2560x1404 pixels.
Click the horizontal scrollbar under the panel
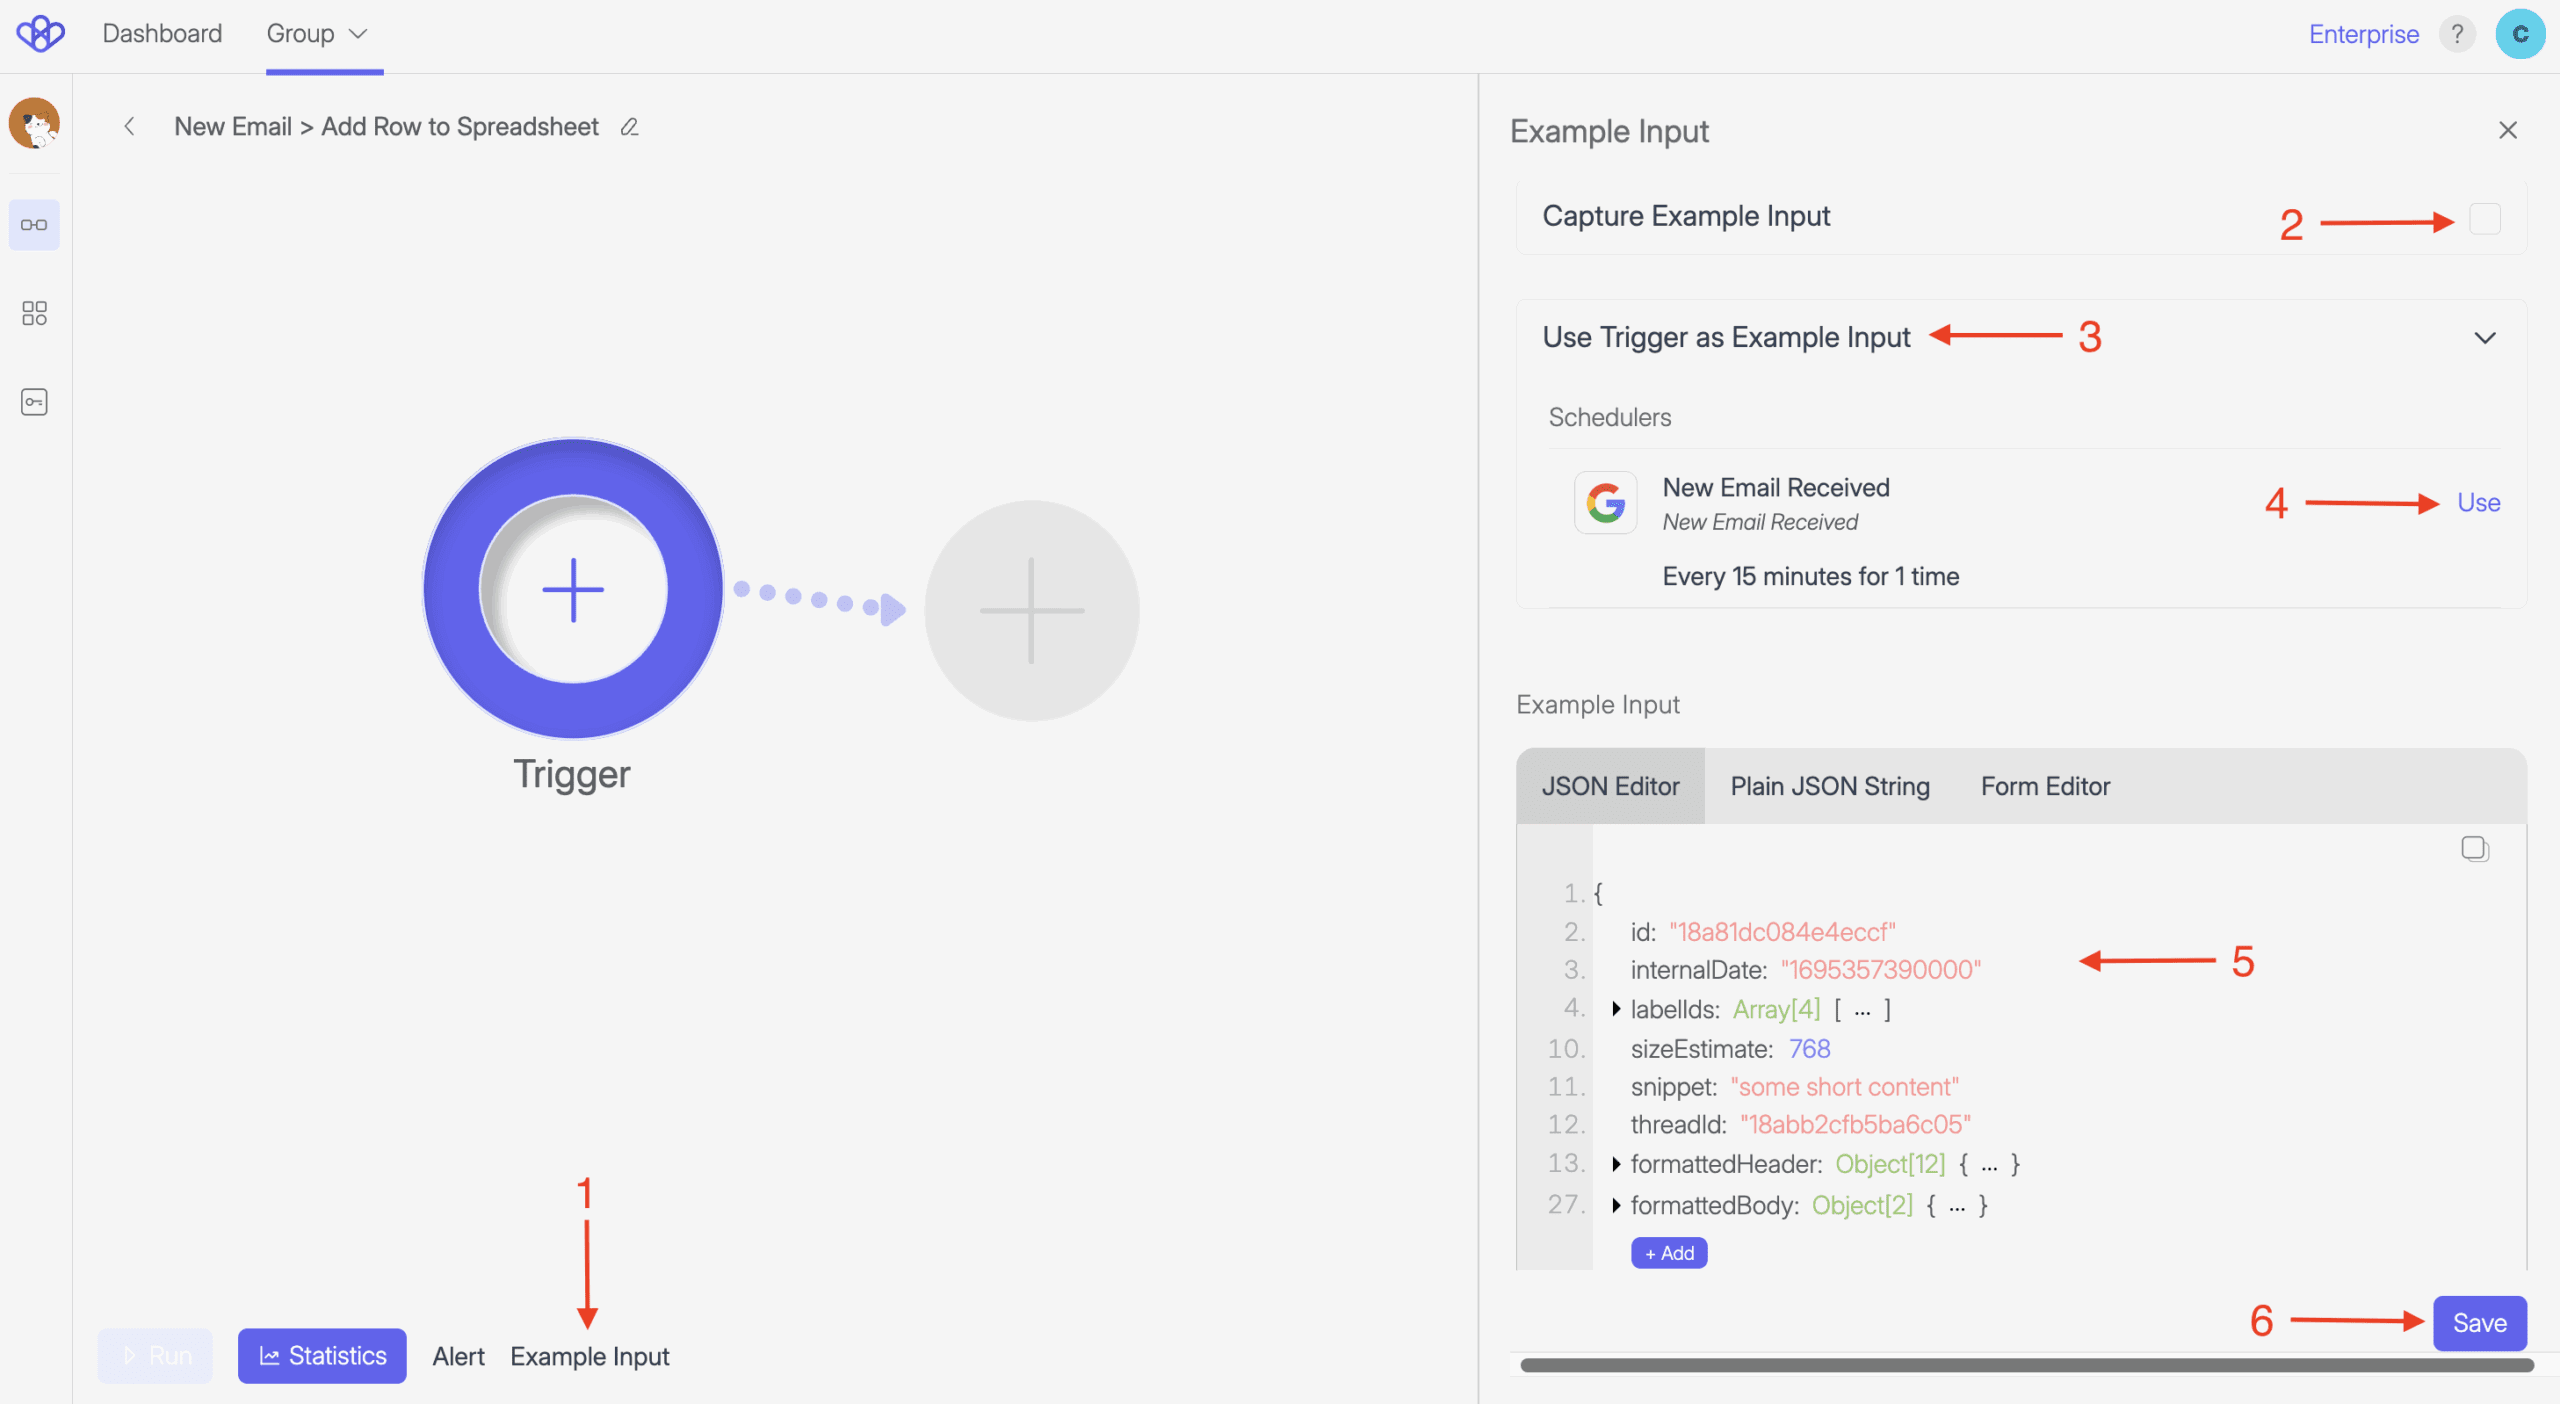pyautogui.click(x=2025, y=1365)
